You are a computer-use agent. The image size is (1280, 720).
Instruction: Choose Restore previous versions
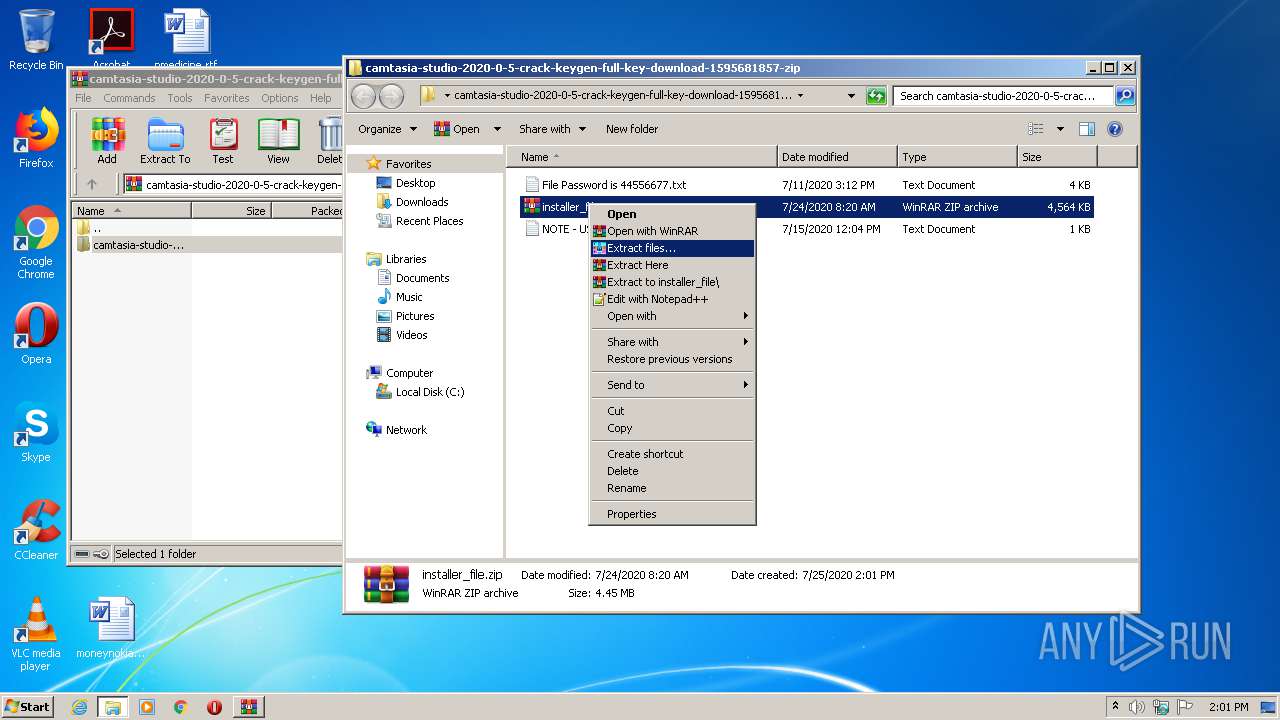(673, 359)
